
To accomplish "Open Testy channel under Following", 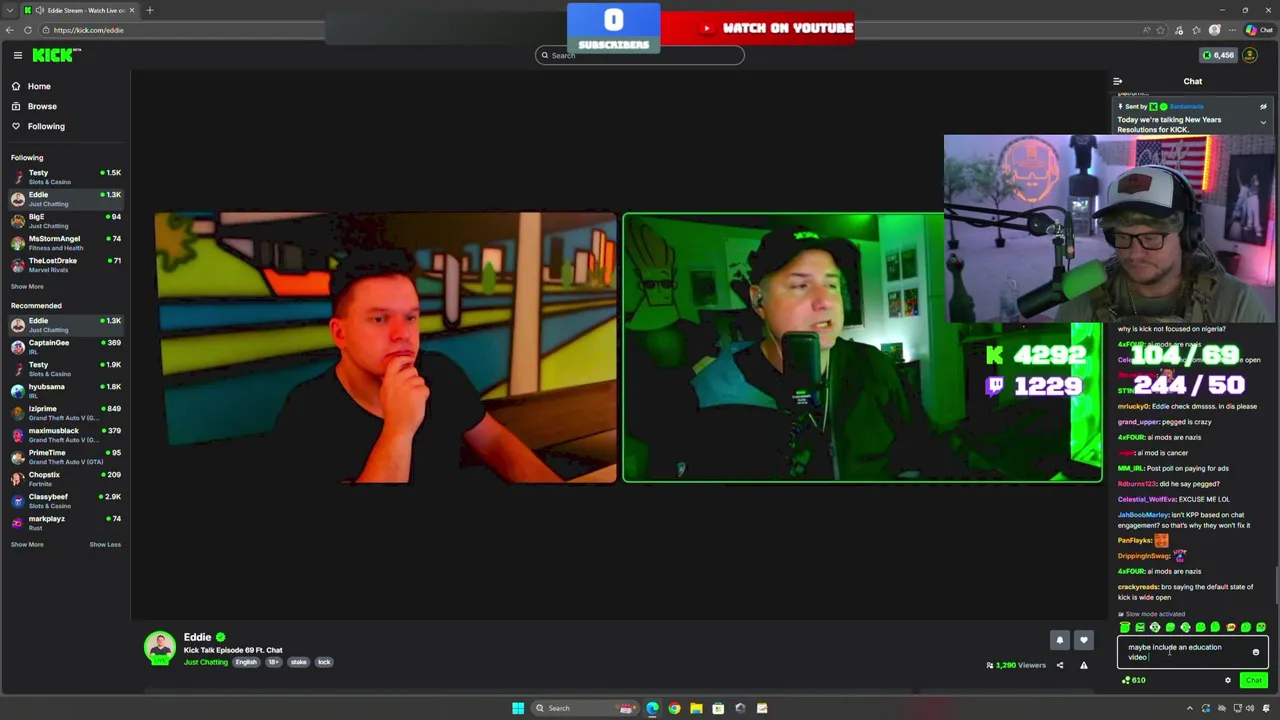I will click(x=66, y=177).
